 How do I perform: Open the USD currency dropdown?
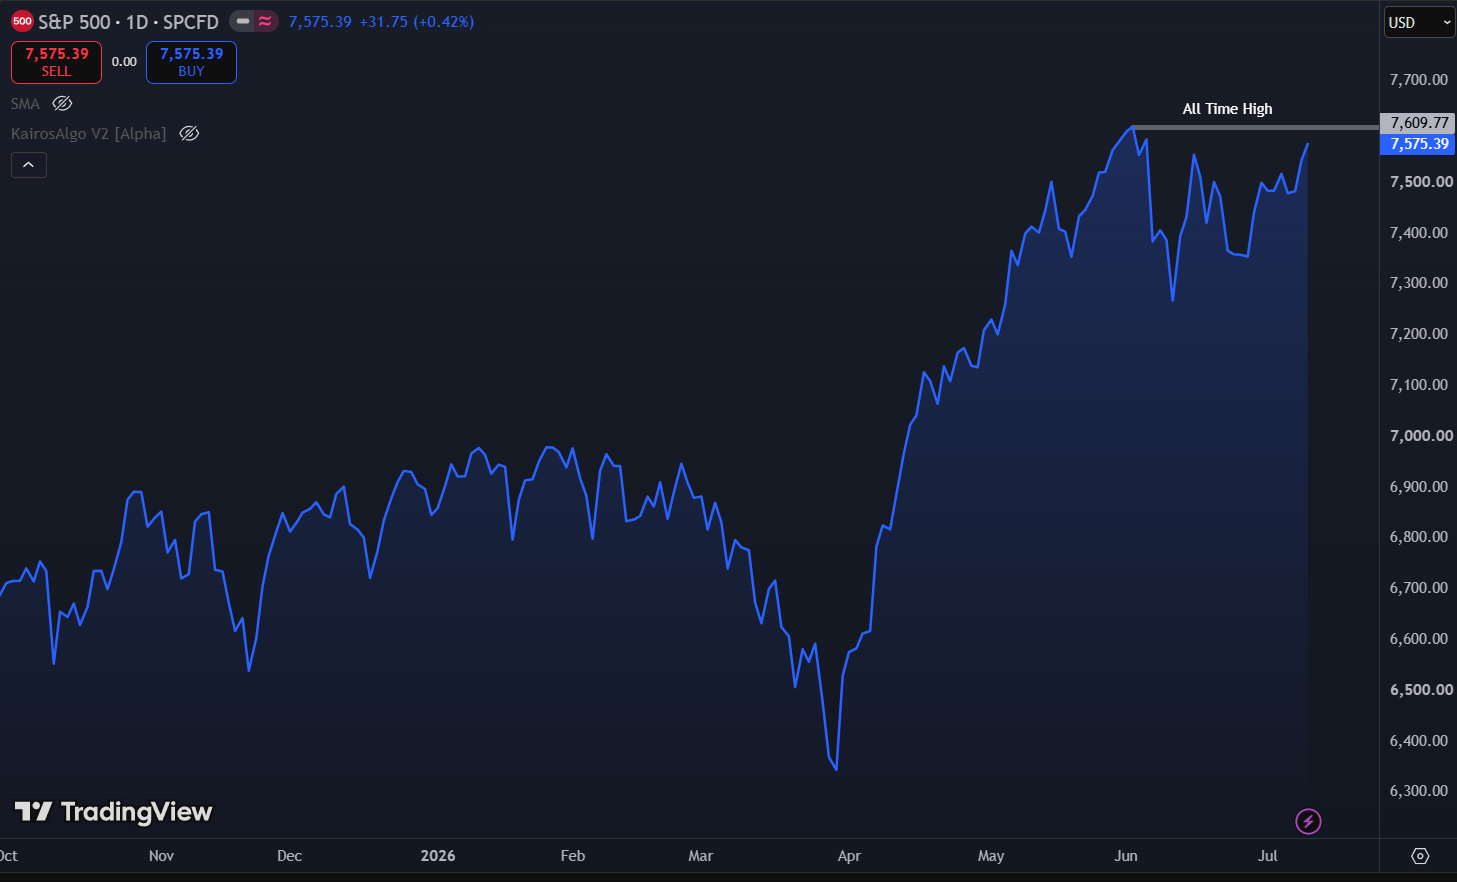tap(1419, 22)
